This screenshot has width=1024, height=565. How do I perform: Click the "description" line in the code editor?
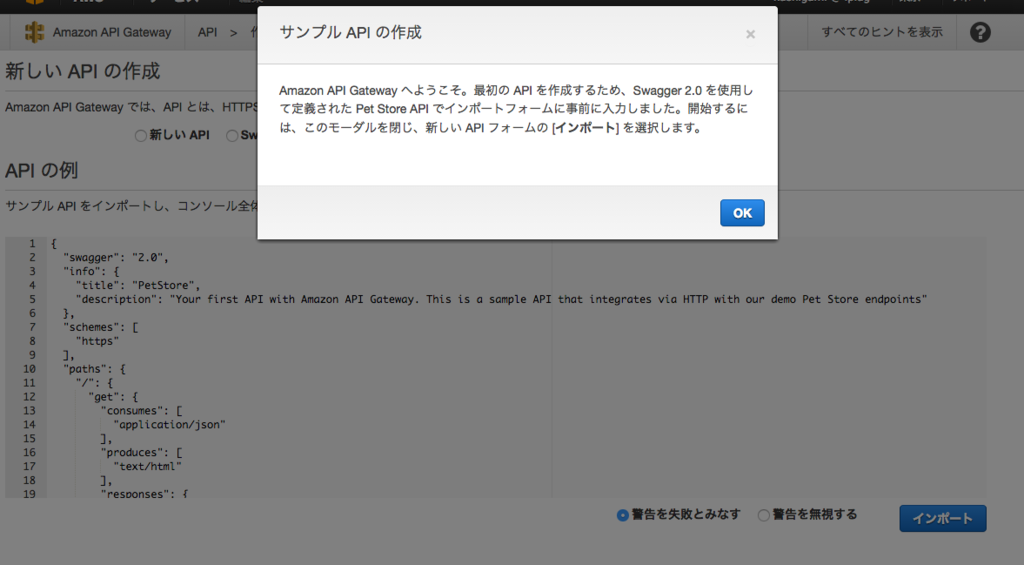pos(501,299)
